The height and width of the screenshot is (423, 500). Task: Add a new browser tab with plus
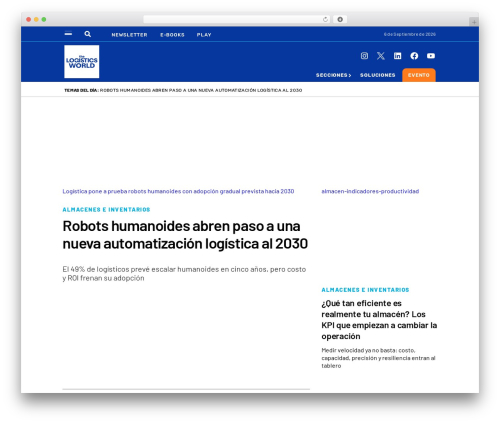click(x=474, y=22)
